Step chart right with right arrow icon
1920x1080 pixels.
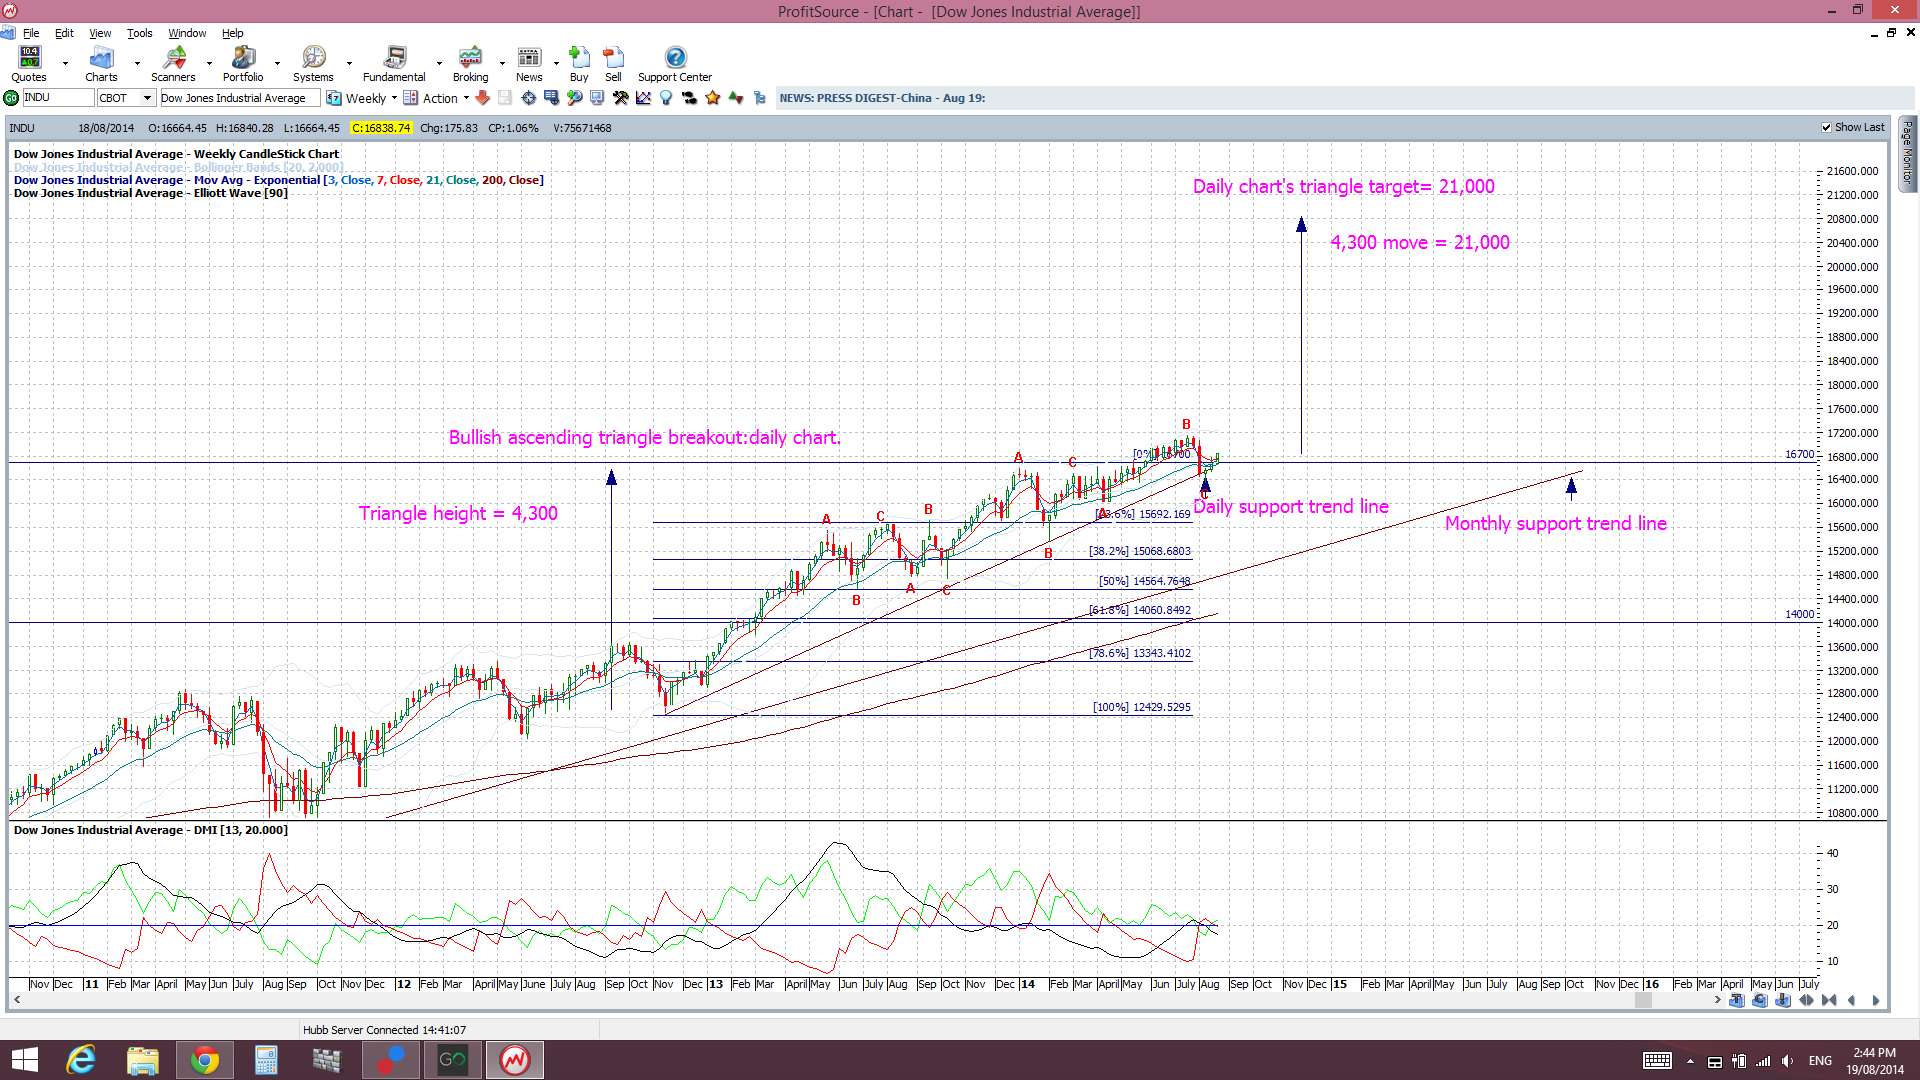(x=1876, y=1000)
